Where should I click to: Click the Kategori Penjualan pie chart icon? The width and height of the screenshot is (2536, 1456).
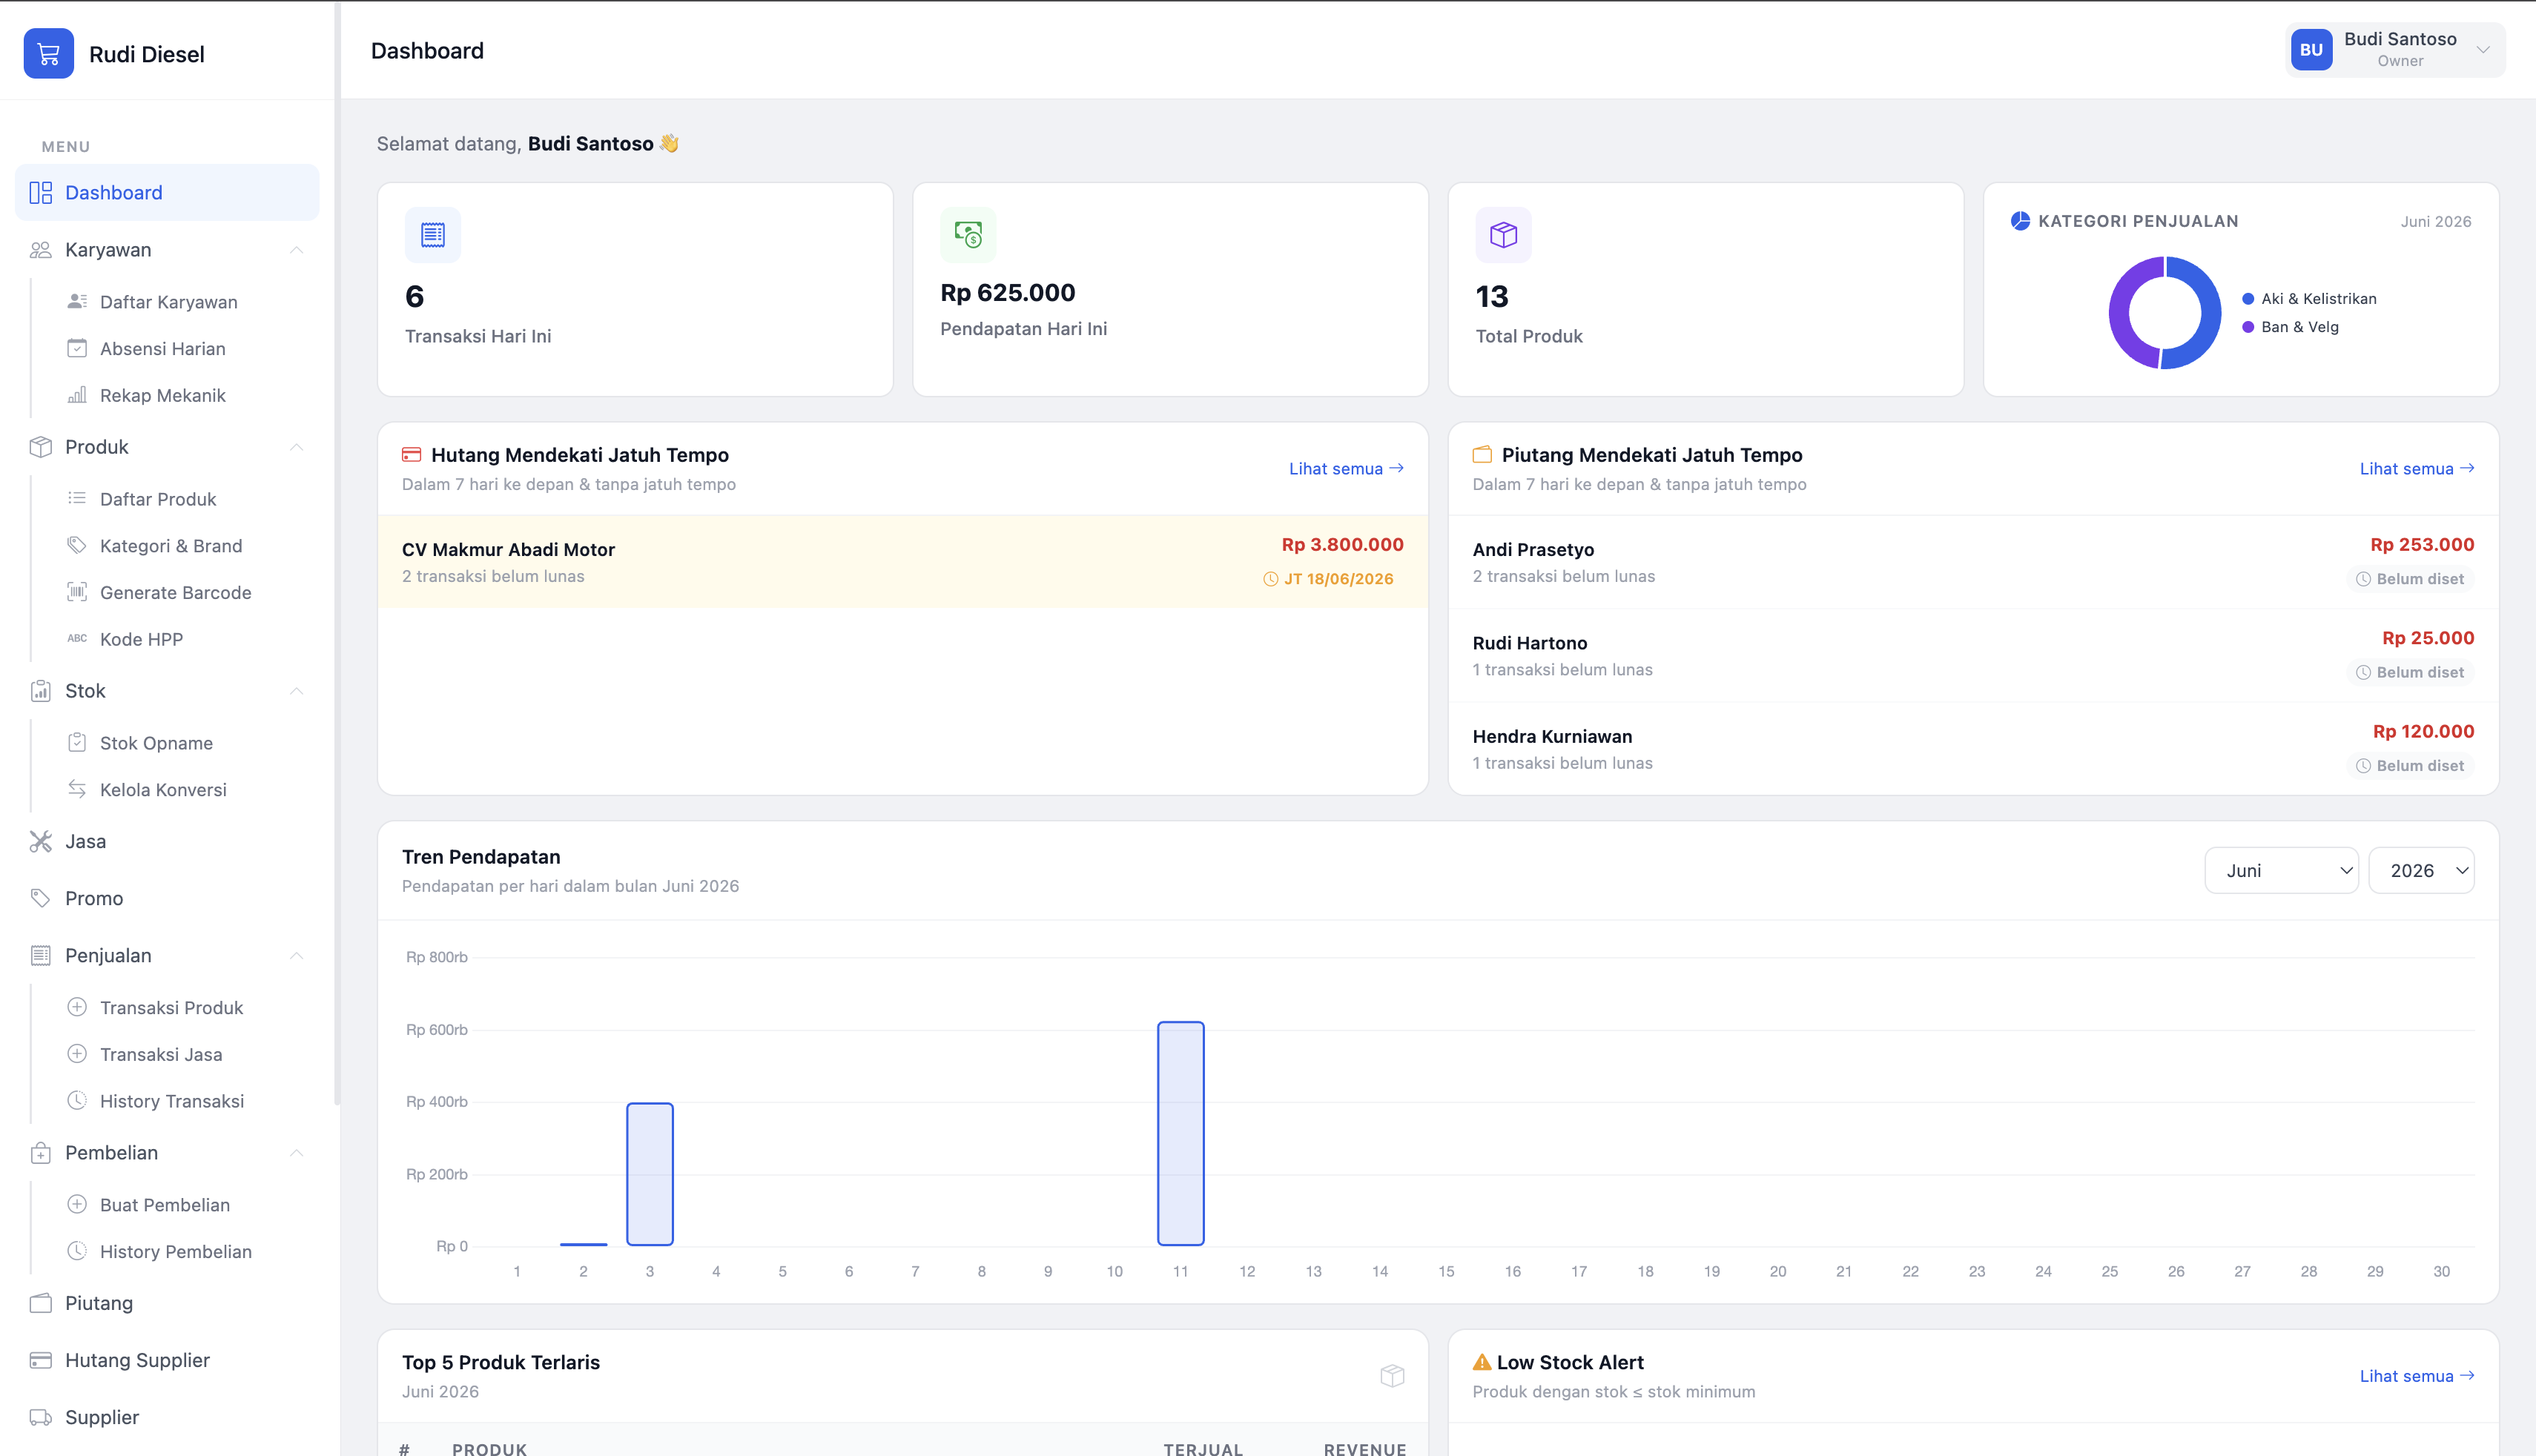2021,221
